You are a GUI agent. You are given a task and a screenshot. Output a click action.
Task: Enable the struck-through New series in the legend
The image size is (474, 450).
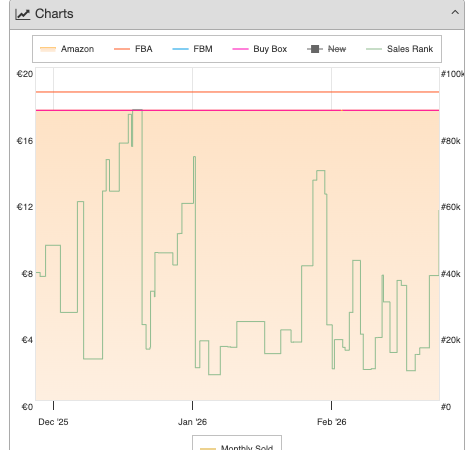tap(327, 49)
